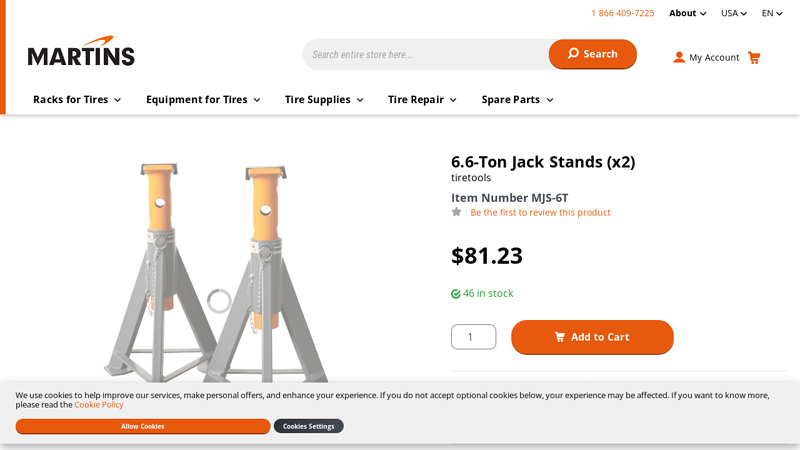Open the shopping cart icon
800x450 pixels.
754,57
